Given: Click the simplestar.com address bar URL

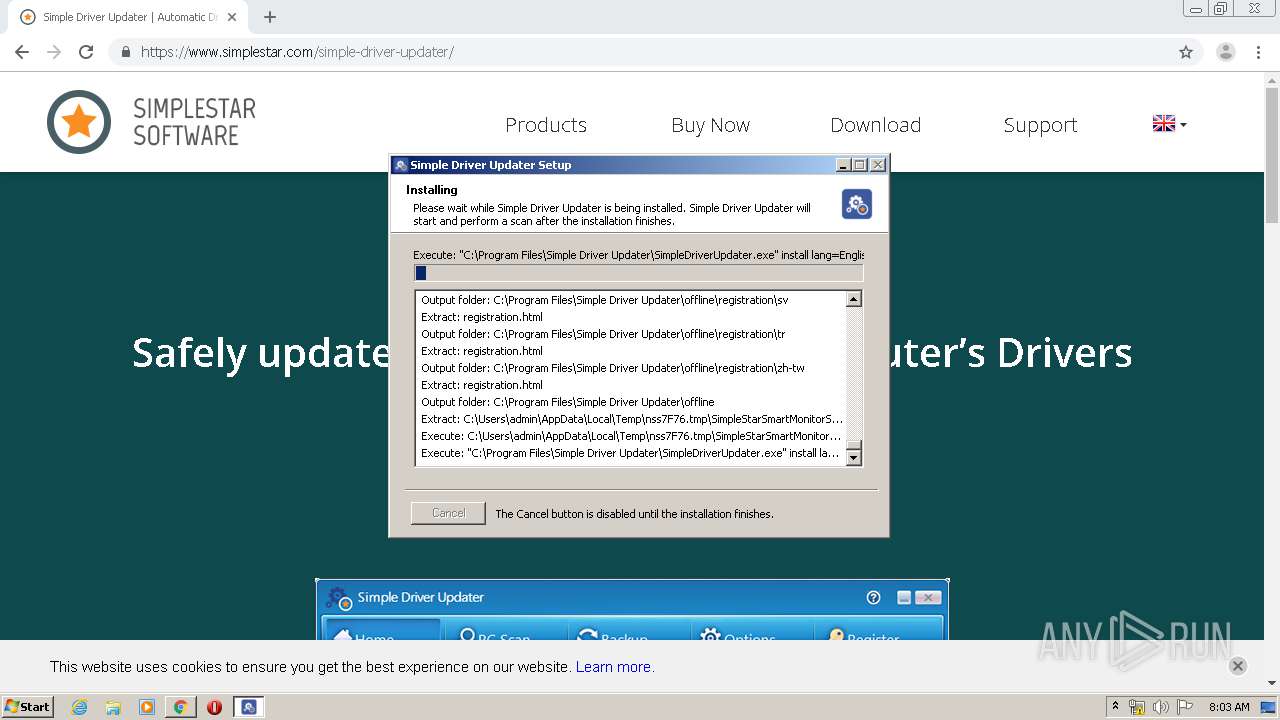Looking at the screenshot, I should pos(297,52).
